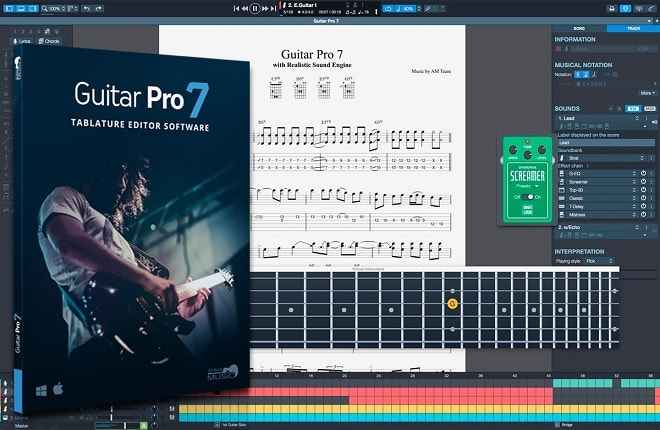Jump to the end of the score

click(x=273, y=8)
